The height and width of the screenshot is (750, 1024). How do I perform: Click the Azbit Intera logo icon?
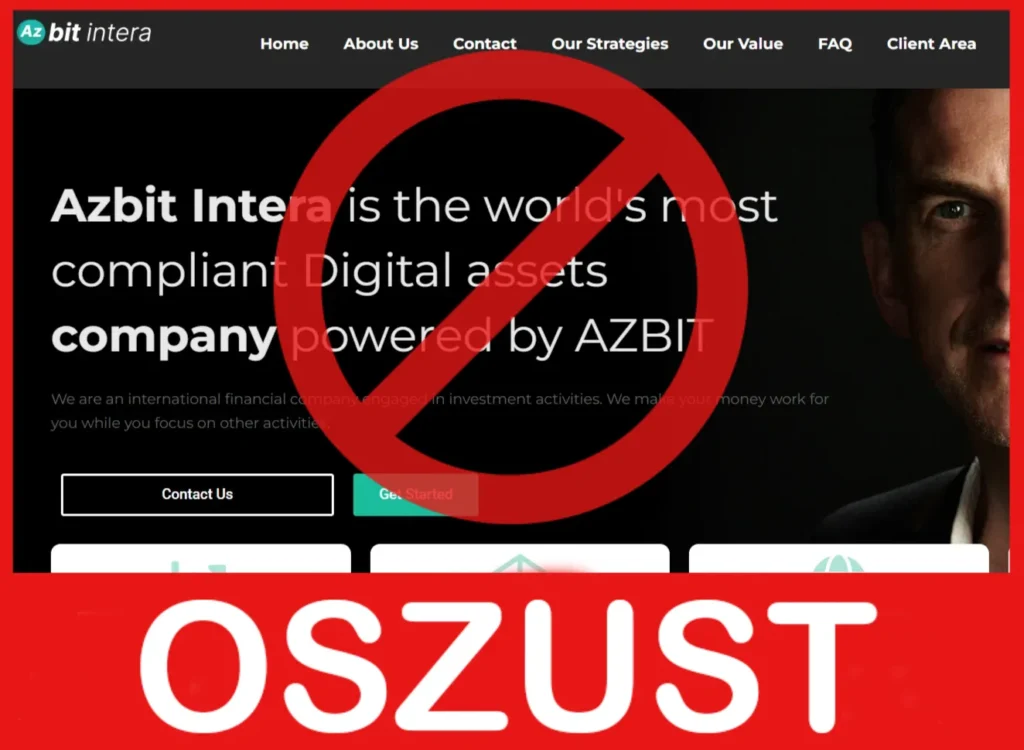pyautogui.click(x=31, y=31)
